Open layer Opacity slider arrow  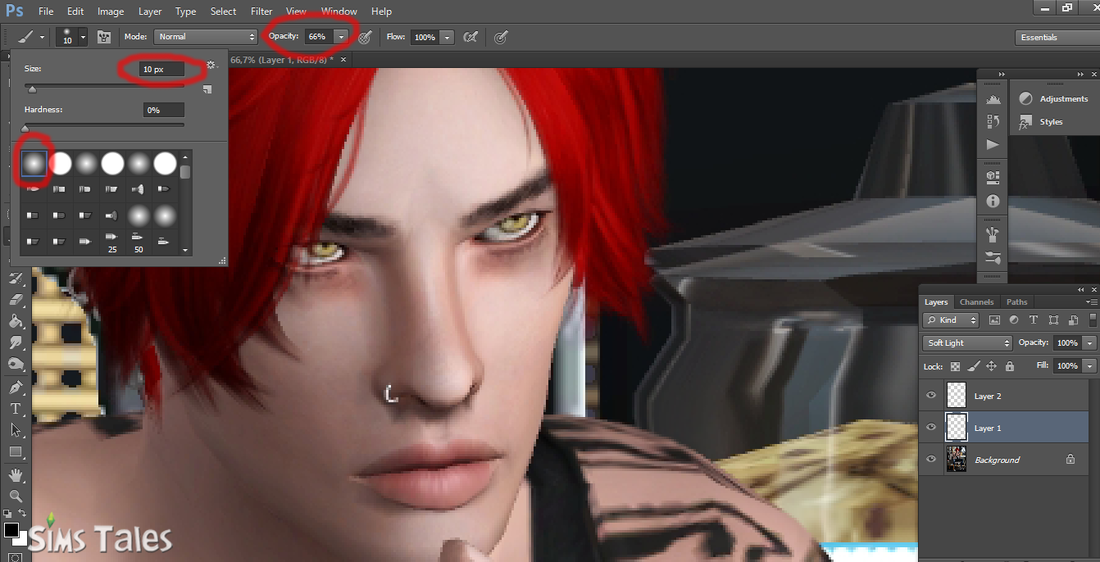click(x=1089, y=343)
